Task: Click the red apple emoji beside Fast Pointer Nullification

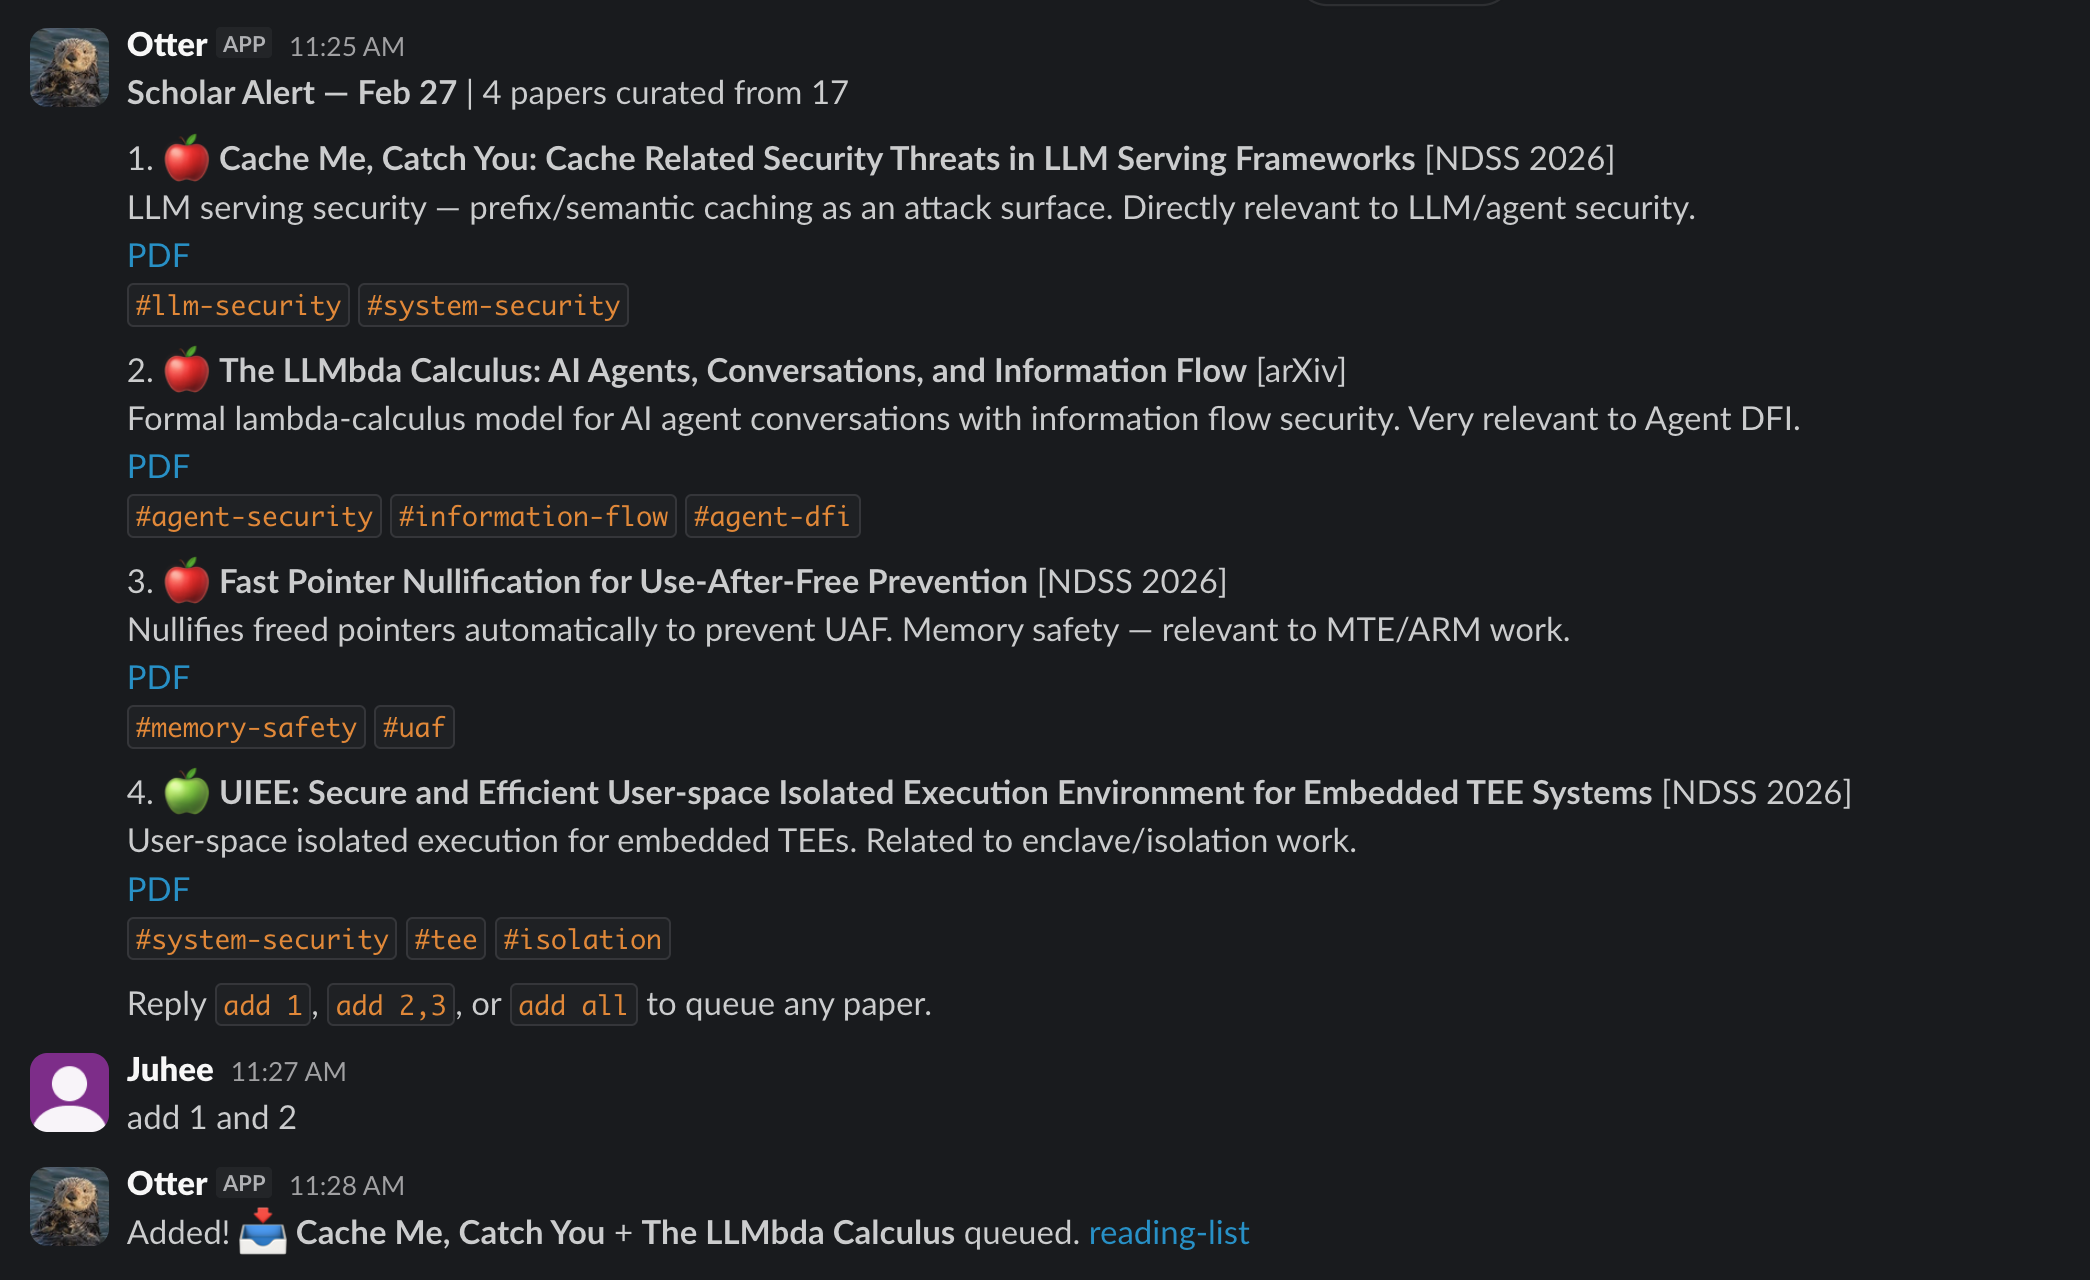Action: pyautogui.click(x=186, y=581)
